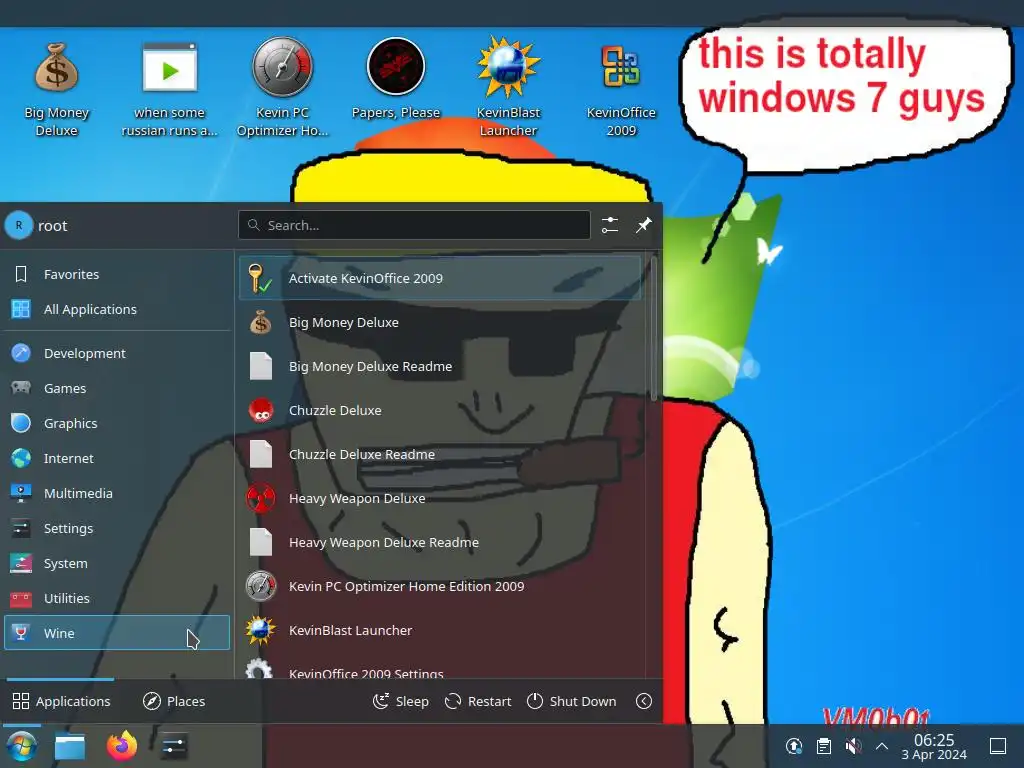Open System Settings from taskbar
This screenshot has width=1024, height=768.
[x=174, y=746]
